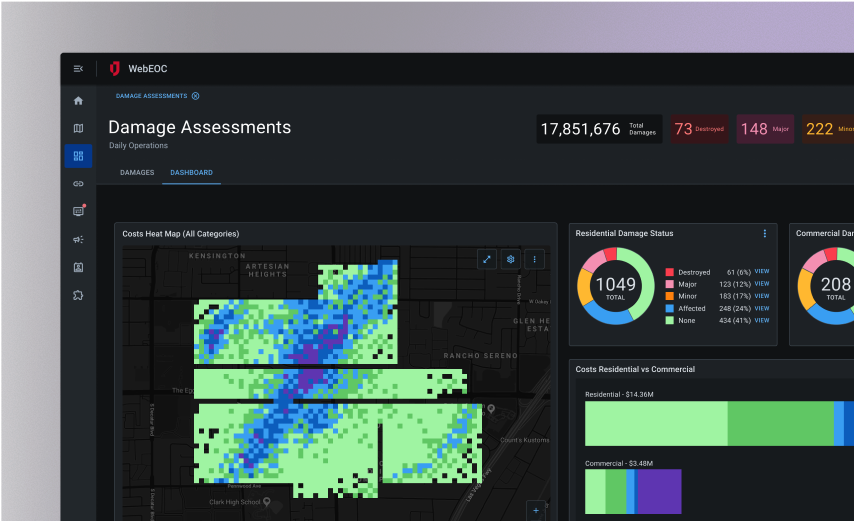This screenshot has height=521, width=854.
Task: Collapse the sidebar with the menu toggle icon
Action: [78, 68]
